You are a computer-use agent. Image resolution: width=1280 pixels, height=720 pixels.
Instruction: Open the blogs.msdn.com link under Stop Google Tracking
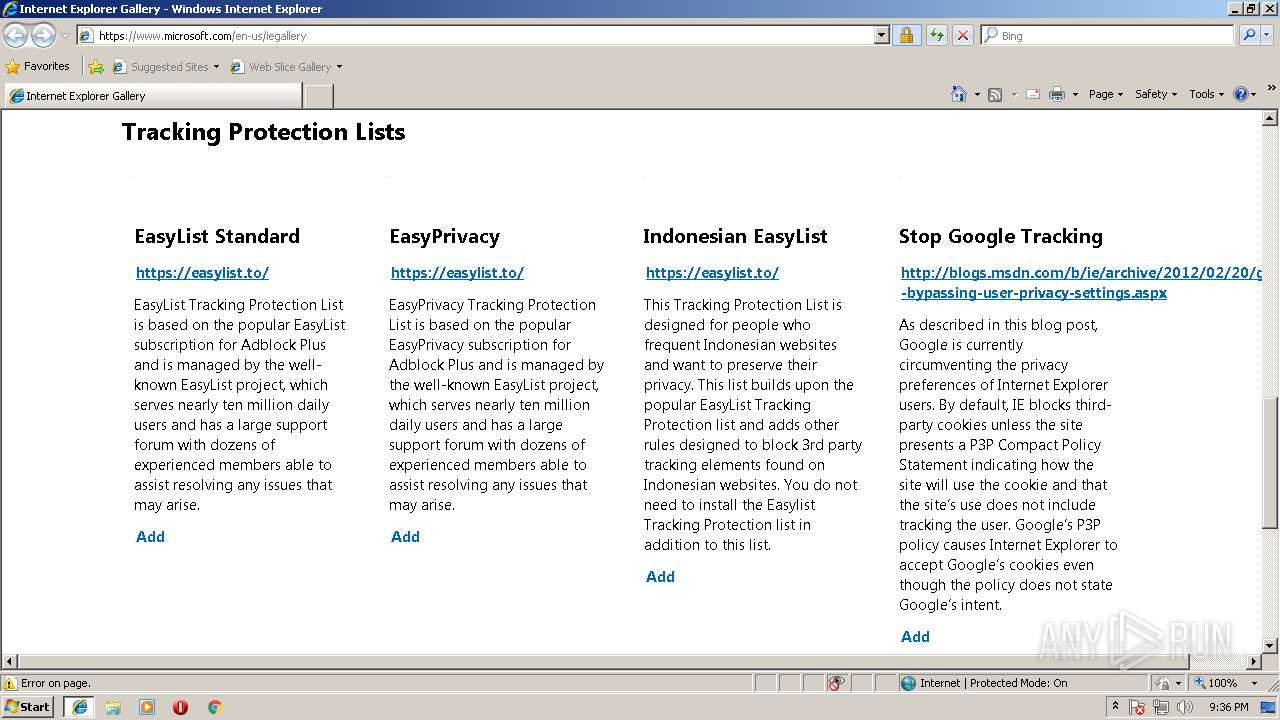(x=1081, y=283)
